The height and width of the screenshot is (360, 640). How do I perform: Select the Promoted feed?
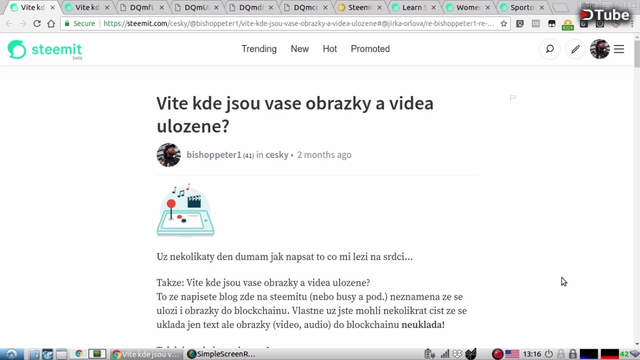[370, 49]
